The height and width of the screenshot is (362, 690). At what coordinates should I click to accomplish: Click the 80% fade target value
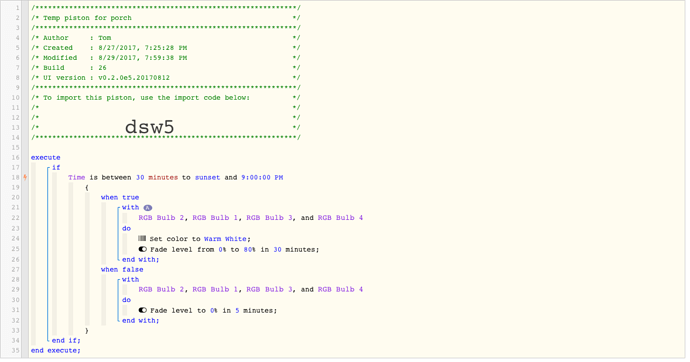pos(250,249)
